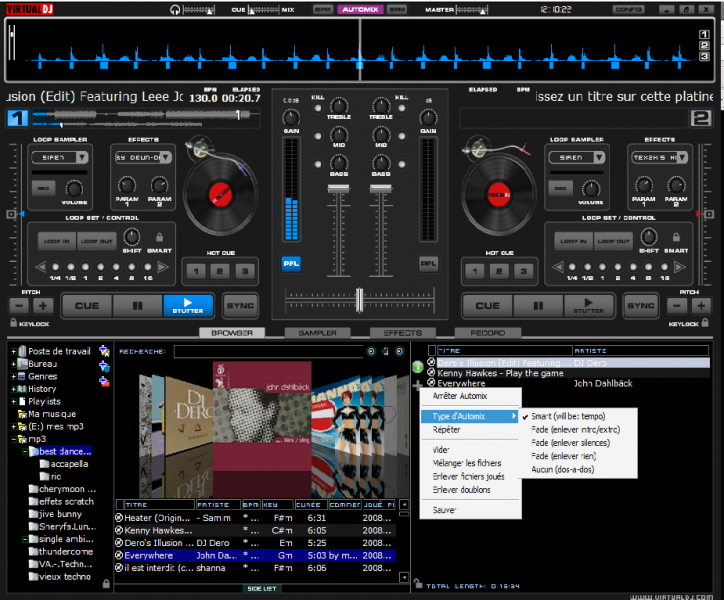Click the CUE button on the left deck

point(86,306)
